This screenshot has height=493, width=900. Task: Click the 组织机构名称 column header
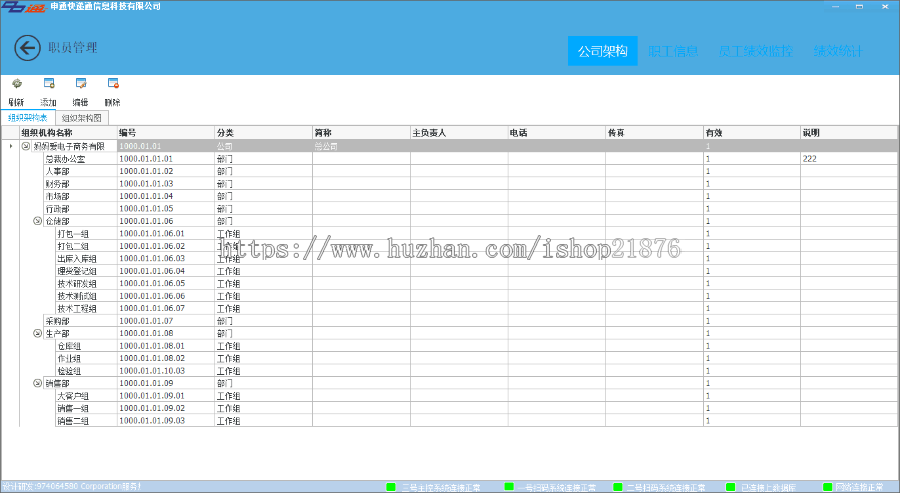point(68,133)
